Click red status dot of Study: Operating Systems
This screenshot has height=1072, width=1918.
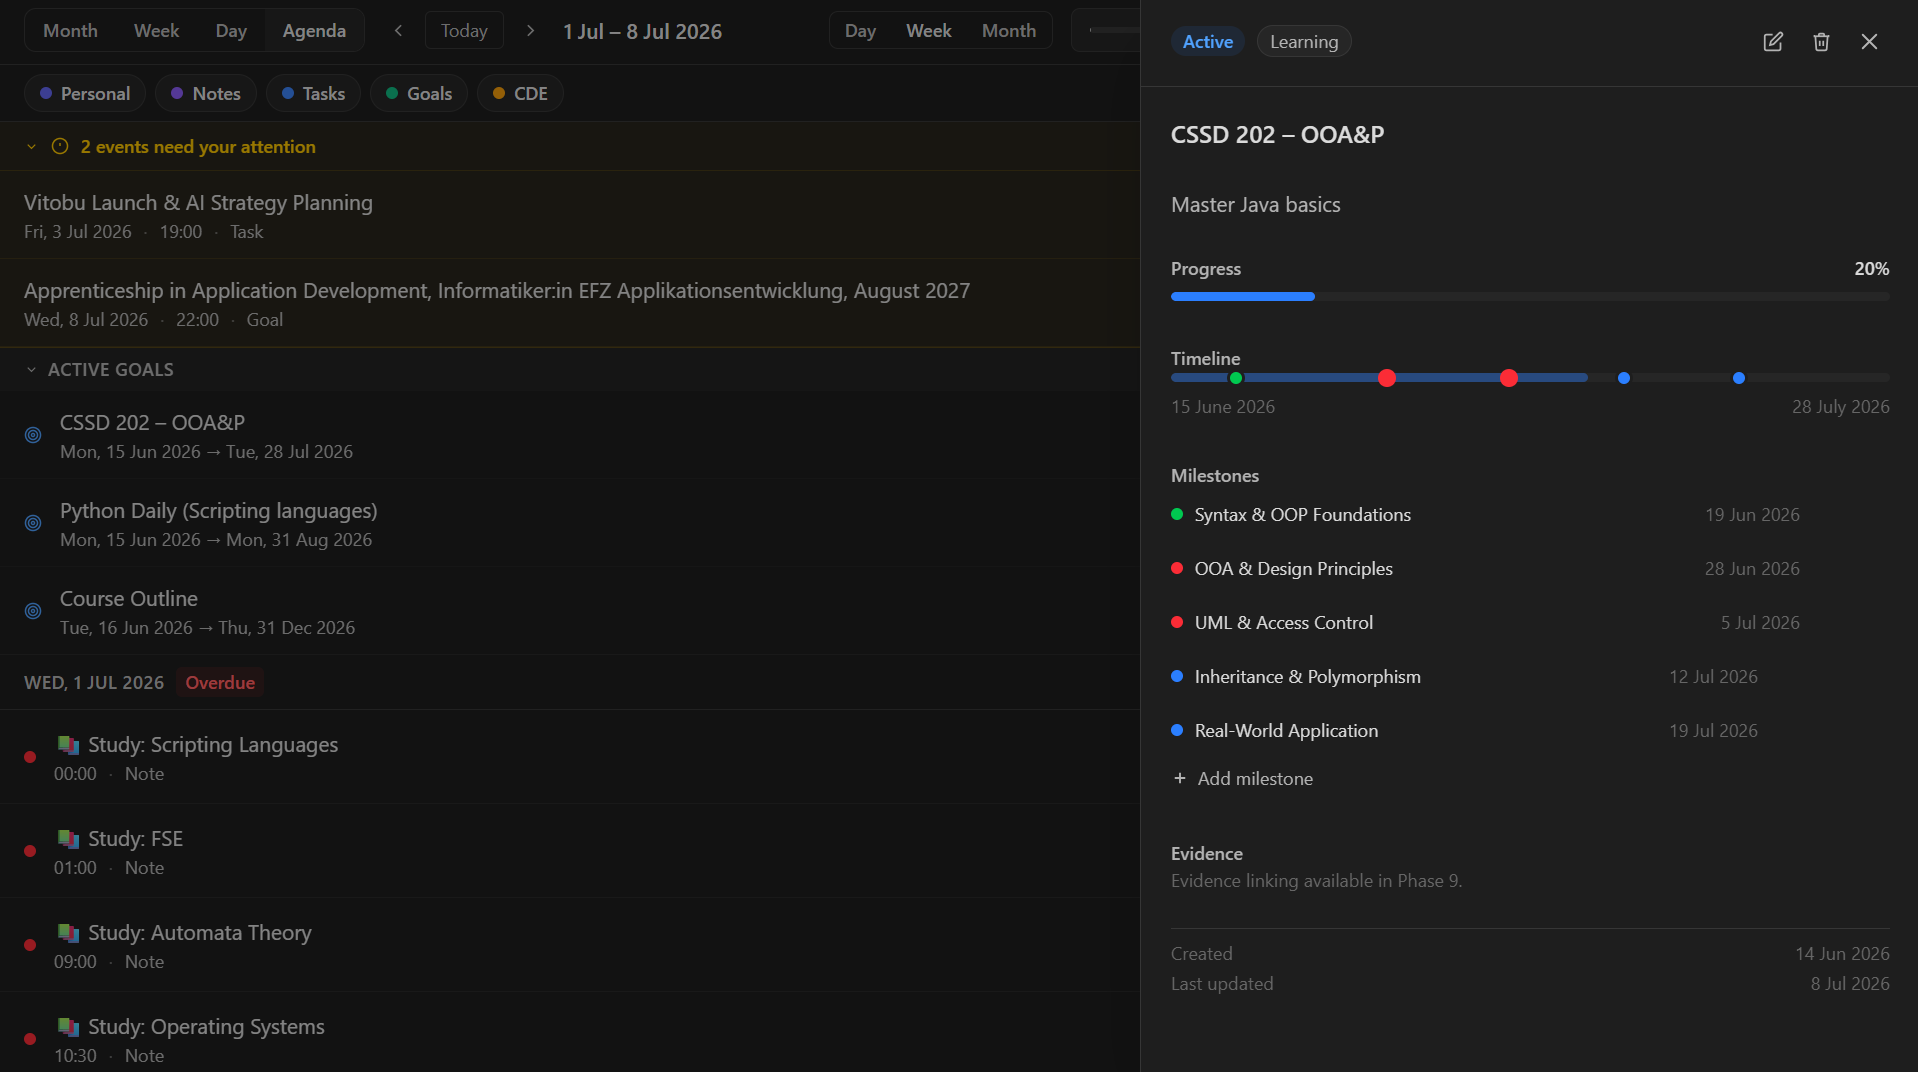(30, 1039)
